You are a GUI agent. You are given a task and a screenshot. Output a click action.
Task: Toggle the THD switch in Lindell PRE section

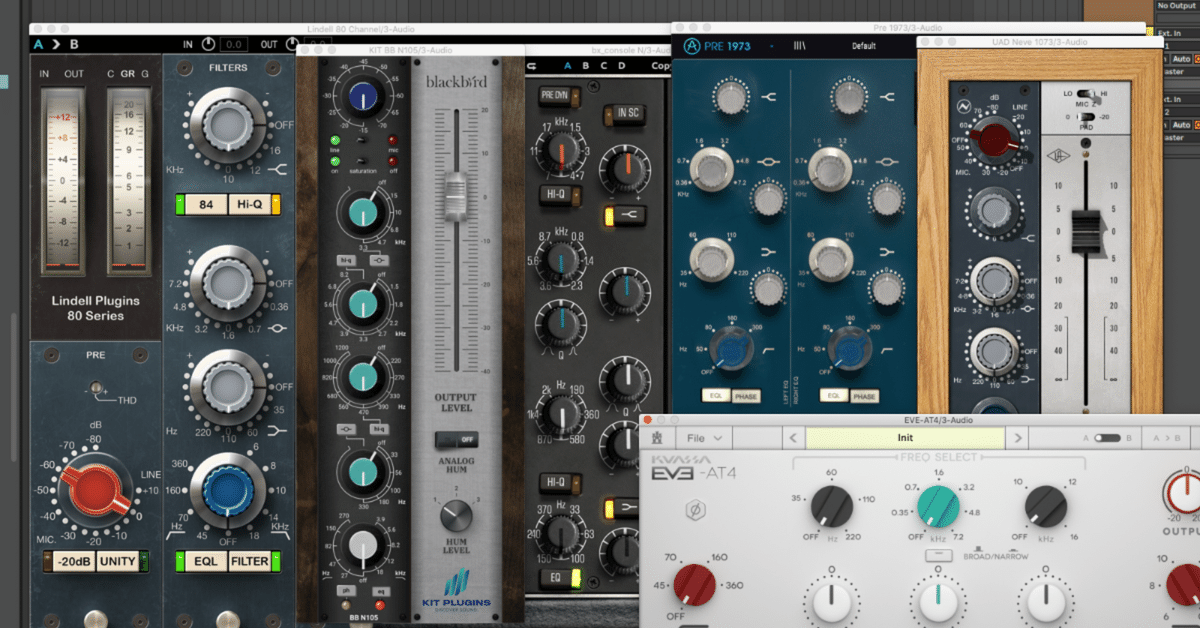(96, 387)
